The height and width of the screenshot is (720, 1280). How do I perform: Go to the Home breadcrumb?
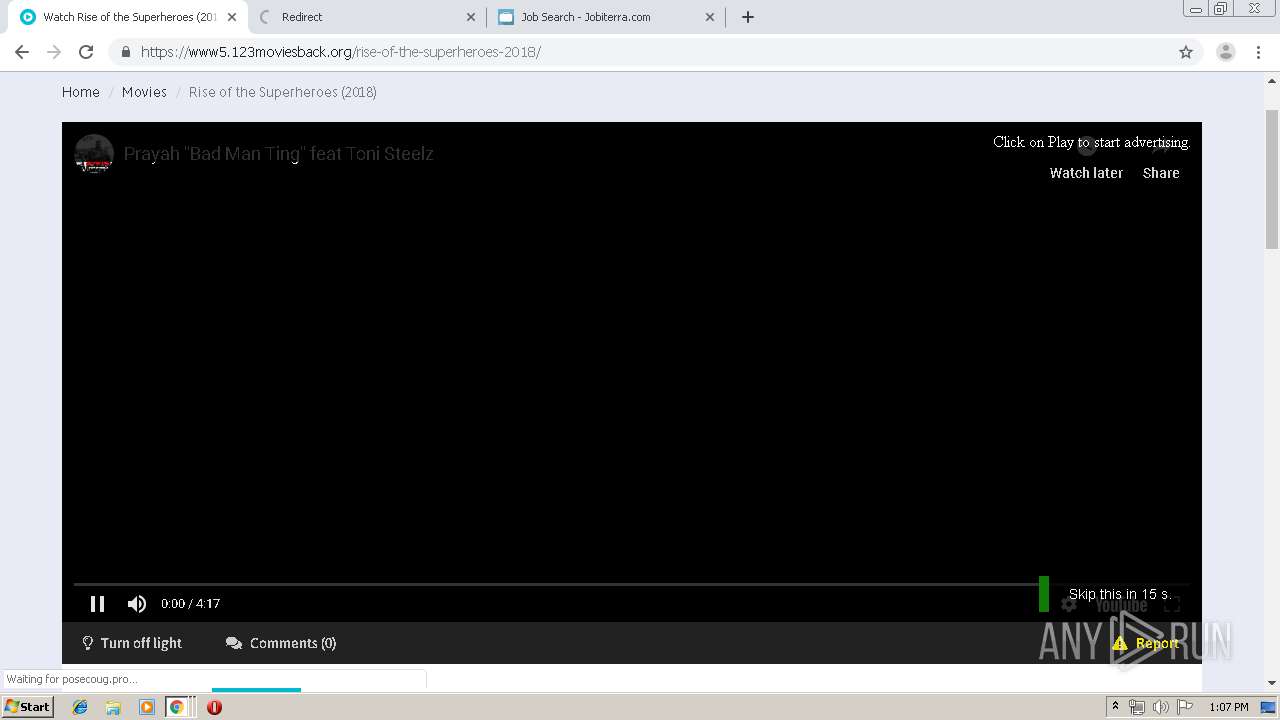[81, 92]
